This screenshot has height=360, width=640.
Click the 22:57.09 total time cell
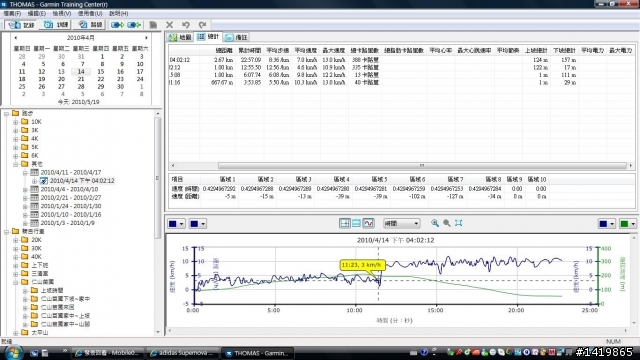pyautogui.click(x=251, y=60)
